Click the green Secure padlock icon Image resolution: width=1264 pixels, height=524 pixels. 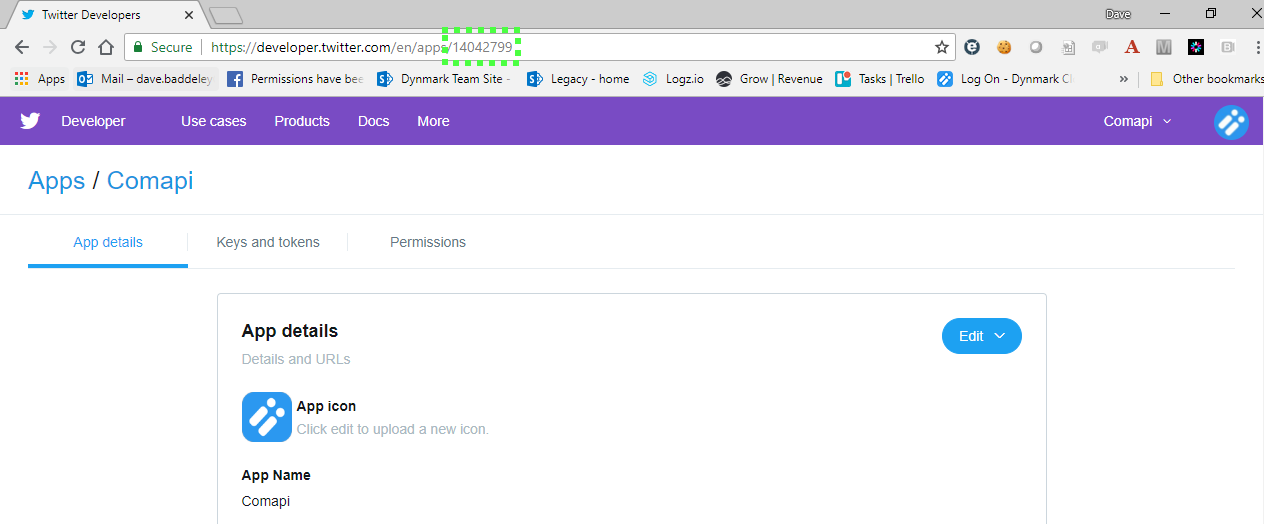137,47
